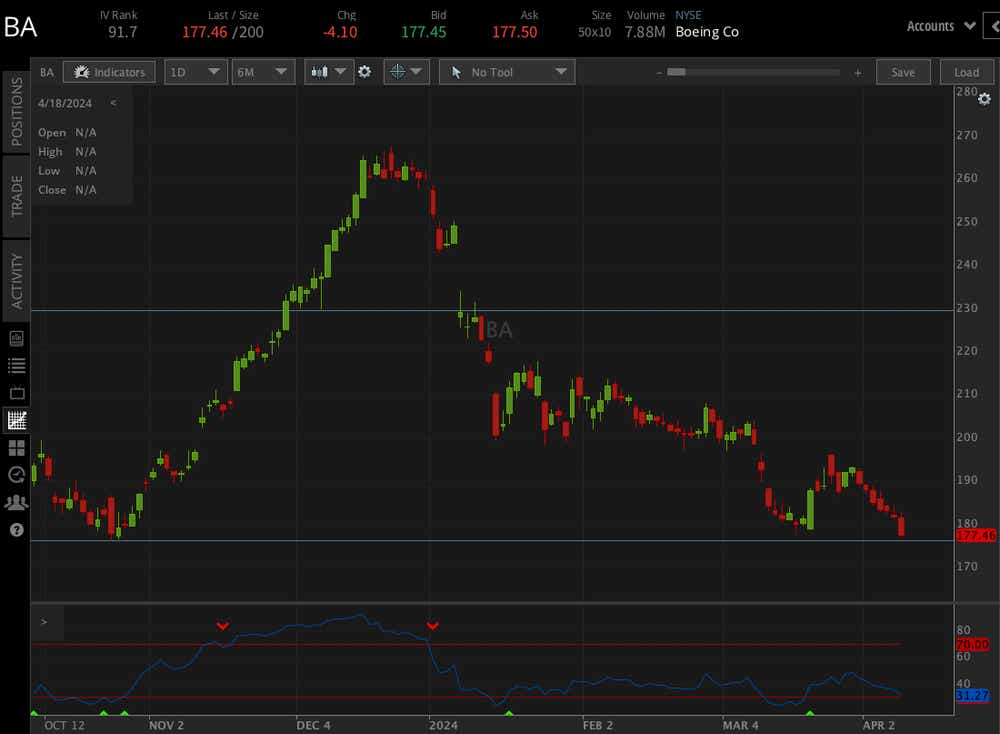Open the news/quote page sidebar icon
Viewport: 1000px width, 734px height.
[x=17, y=338]
